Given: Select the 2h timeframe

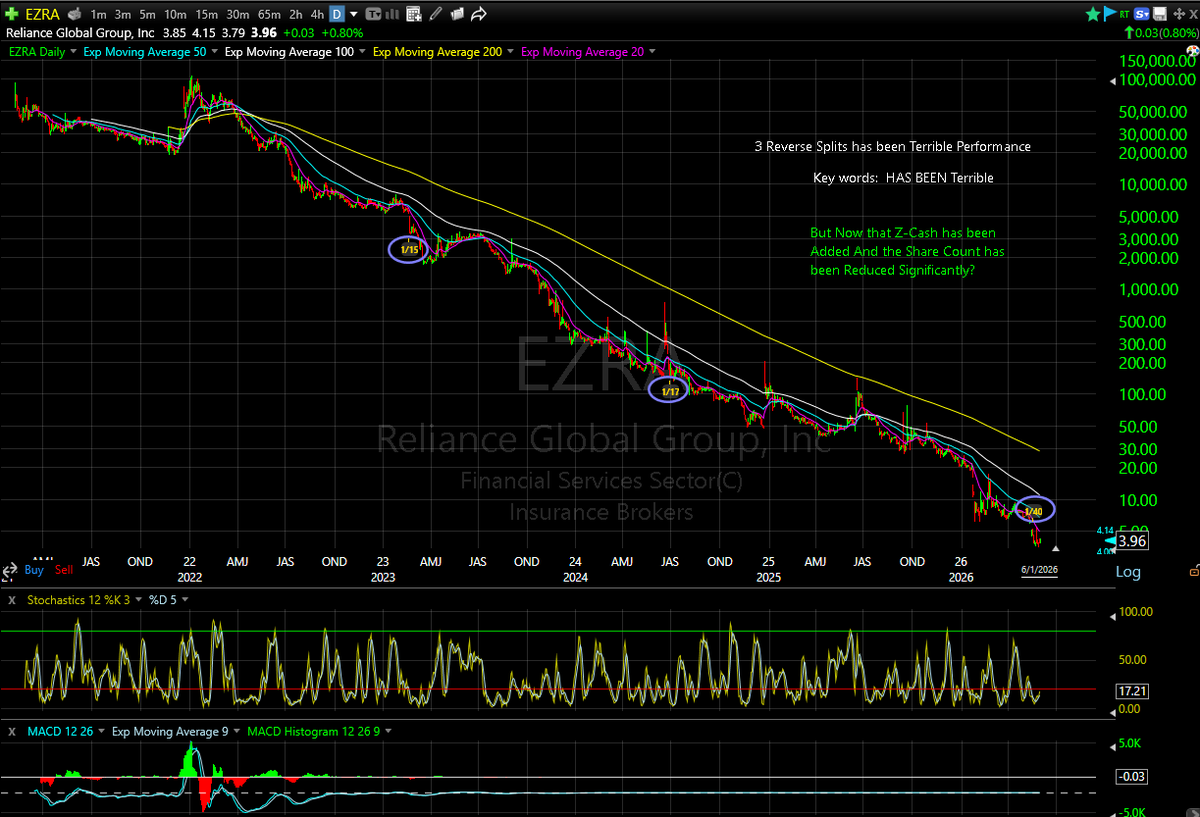Looking at the screenshot, I should pyautogui.click(x=296, y=14).
